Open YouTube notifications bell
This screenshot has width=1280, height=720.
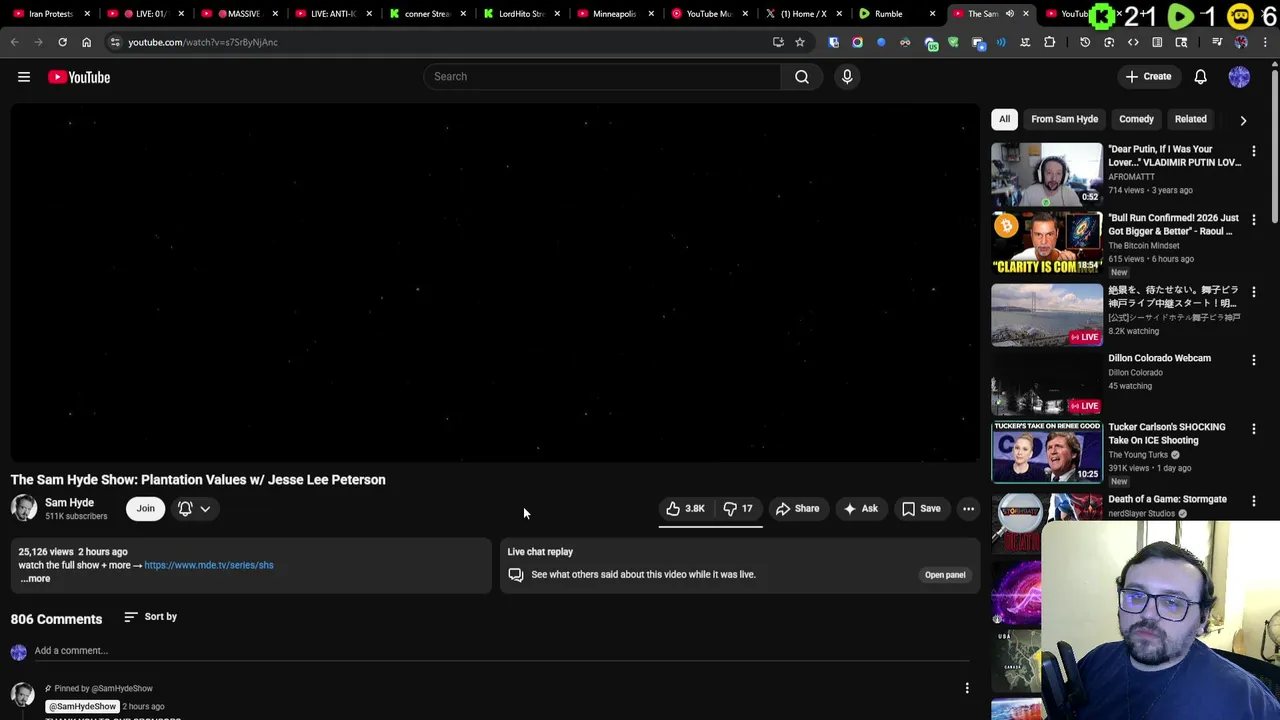[1200, 77]
